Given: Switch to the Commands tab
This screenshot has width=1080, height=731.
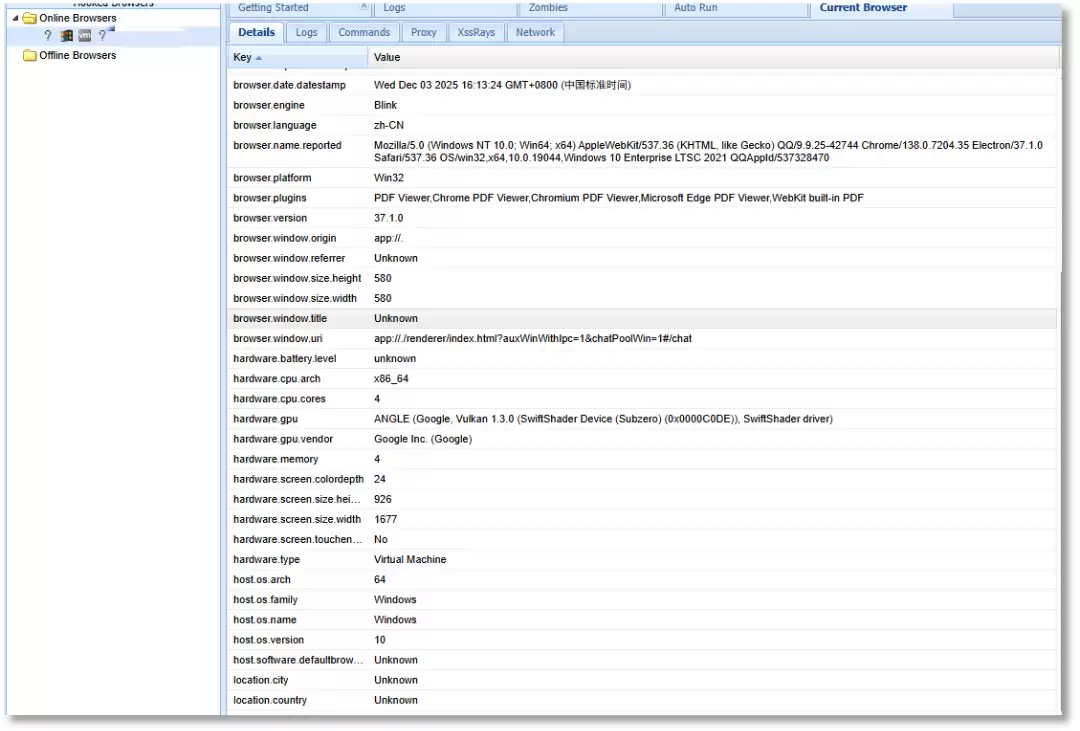Looking at the screenshot, I should click(x=364, y=33).
